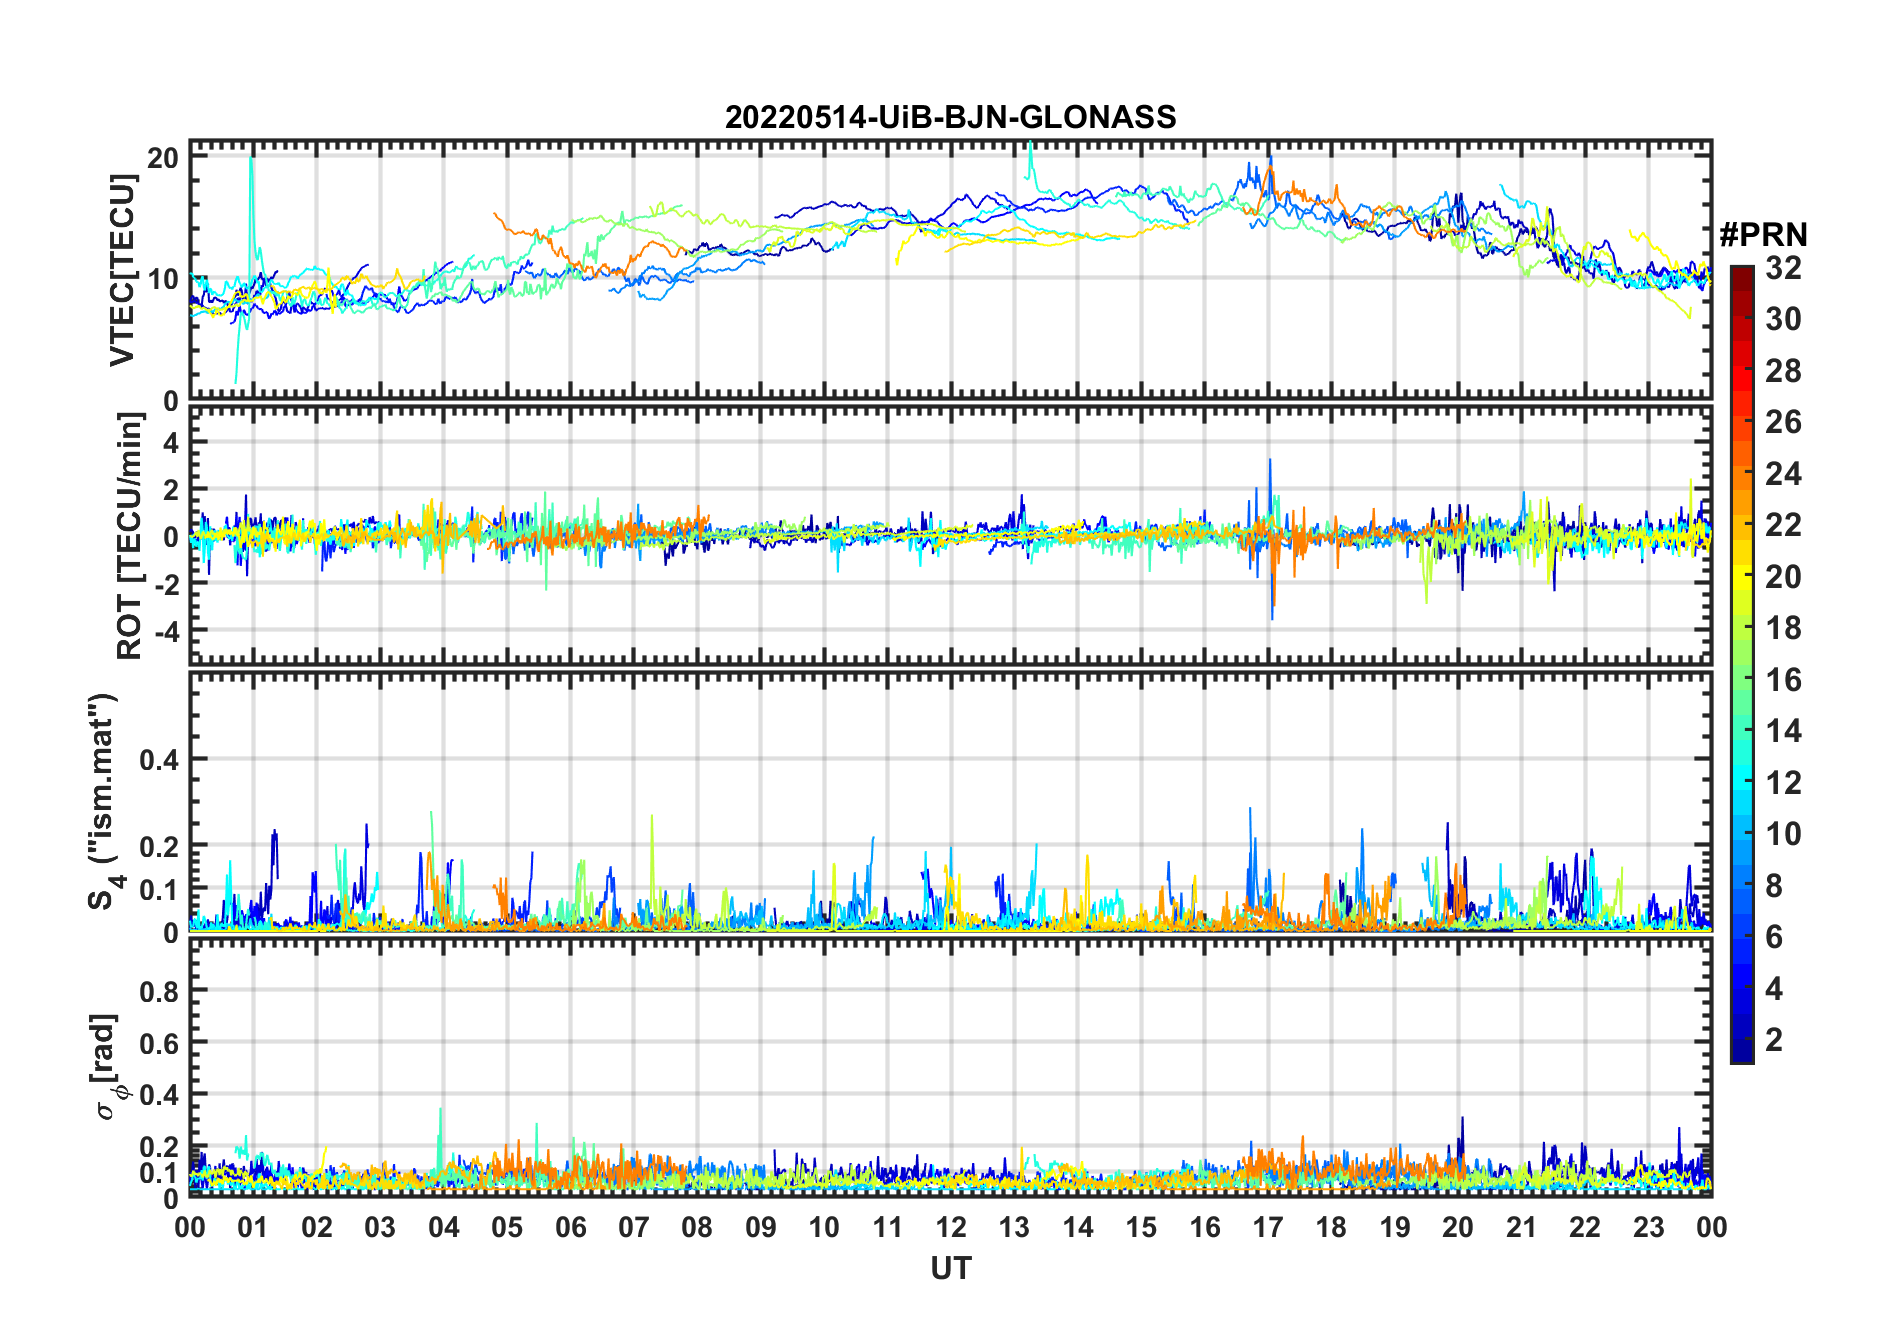
Task: Click the 0.6 tick on sigma-phi axis
Action: (x=159, y=1043)
